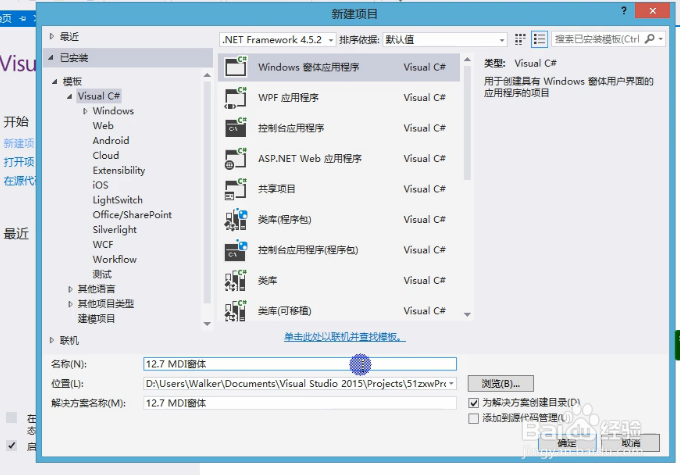
Task: Open the dialog help question mark
Action: point(624,11)
